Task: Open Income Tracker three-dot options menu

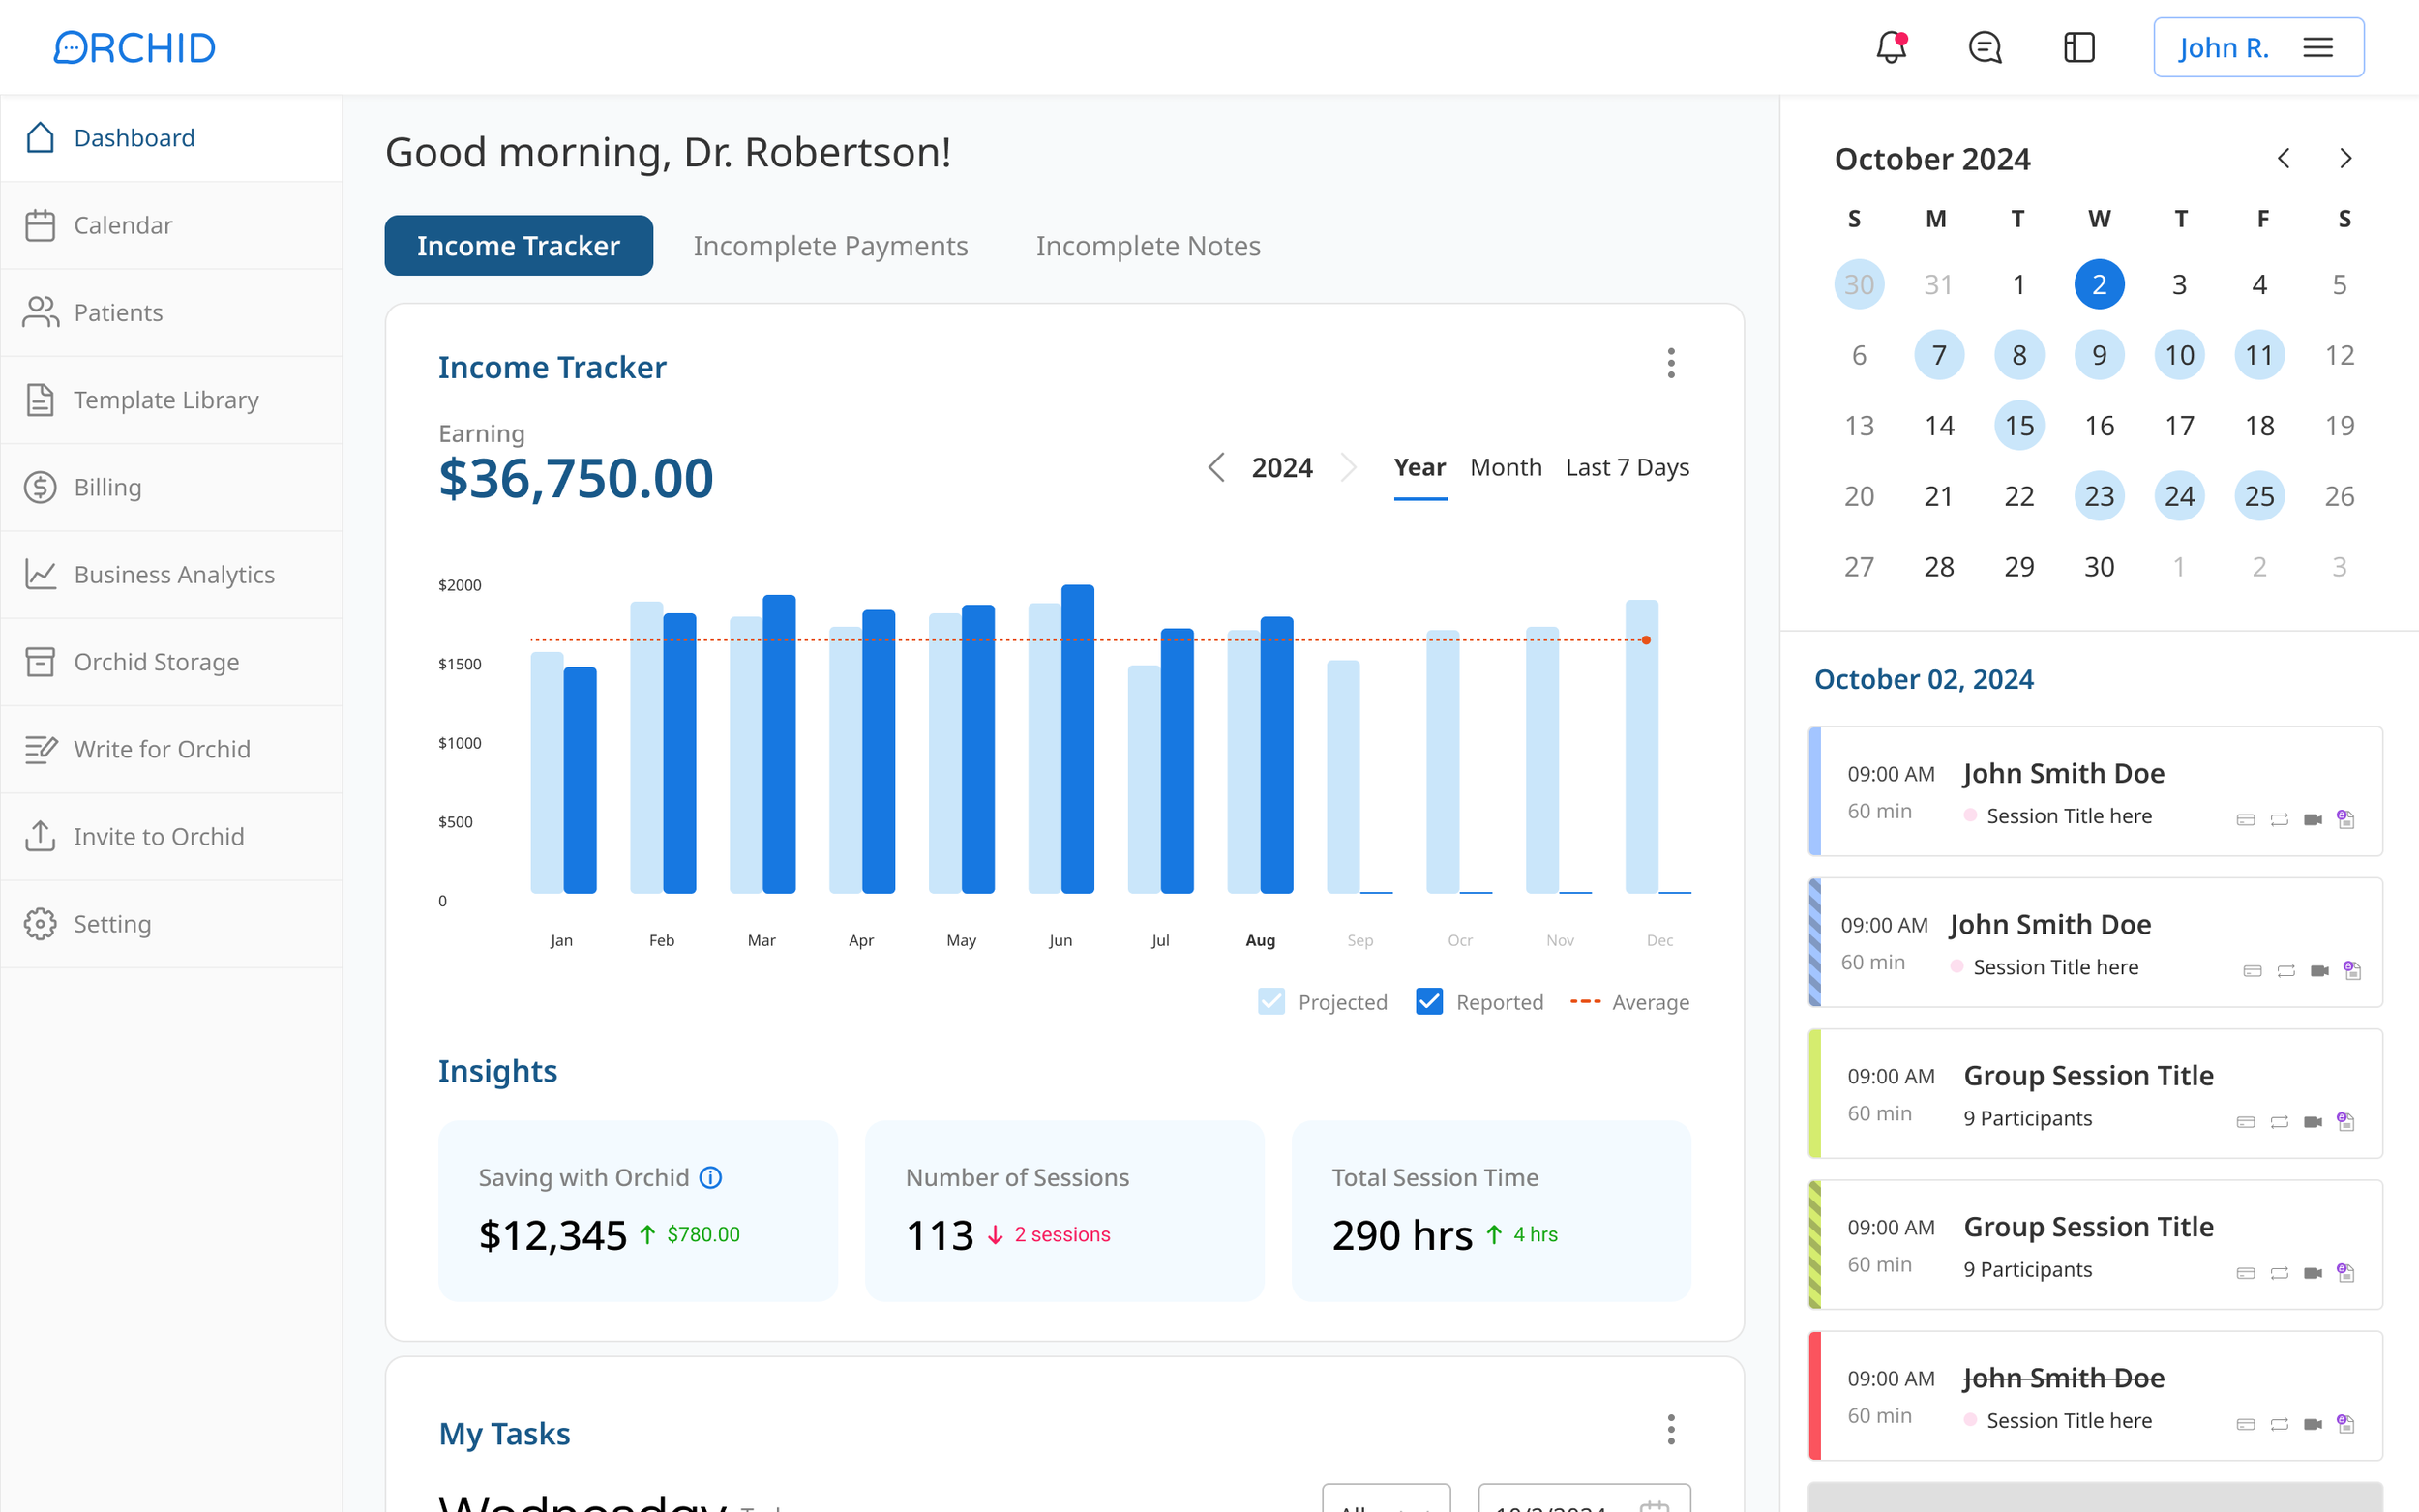Action: point(1670,363)
